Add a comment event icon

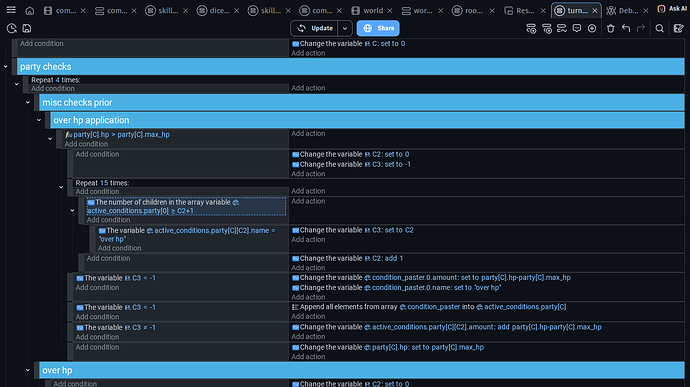577,29
